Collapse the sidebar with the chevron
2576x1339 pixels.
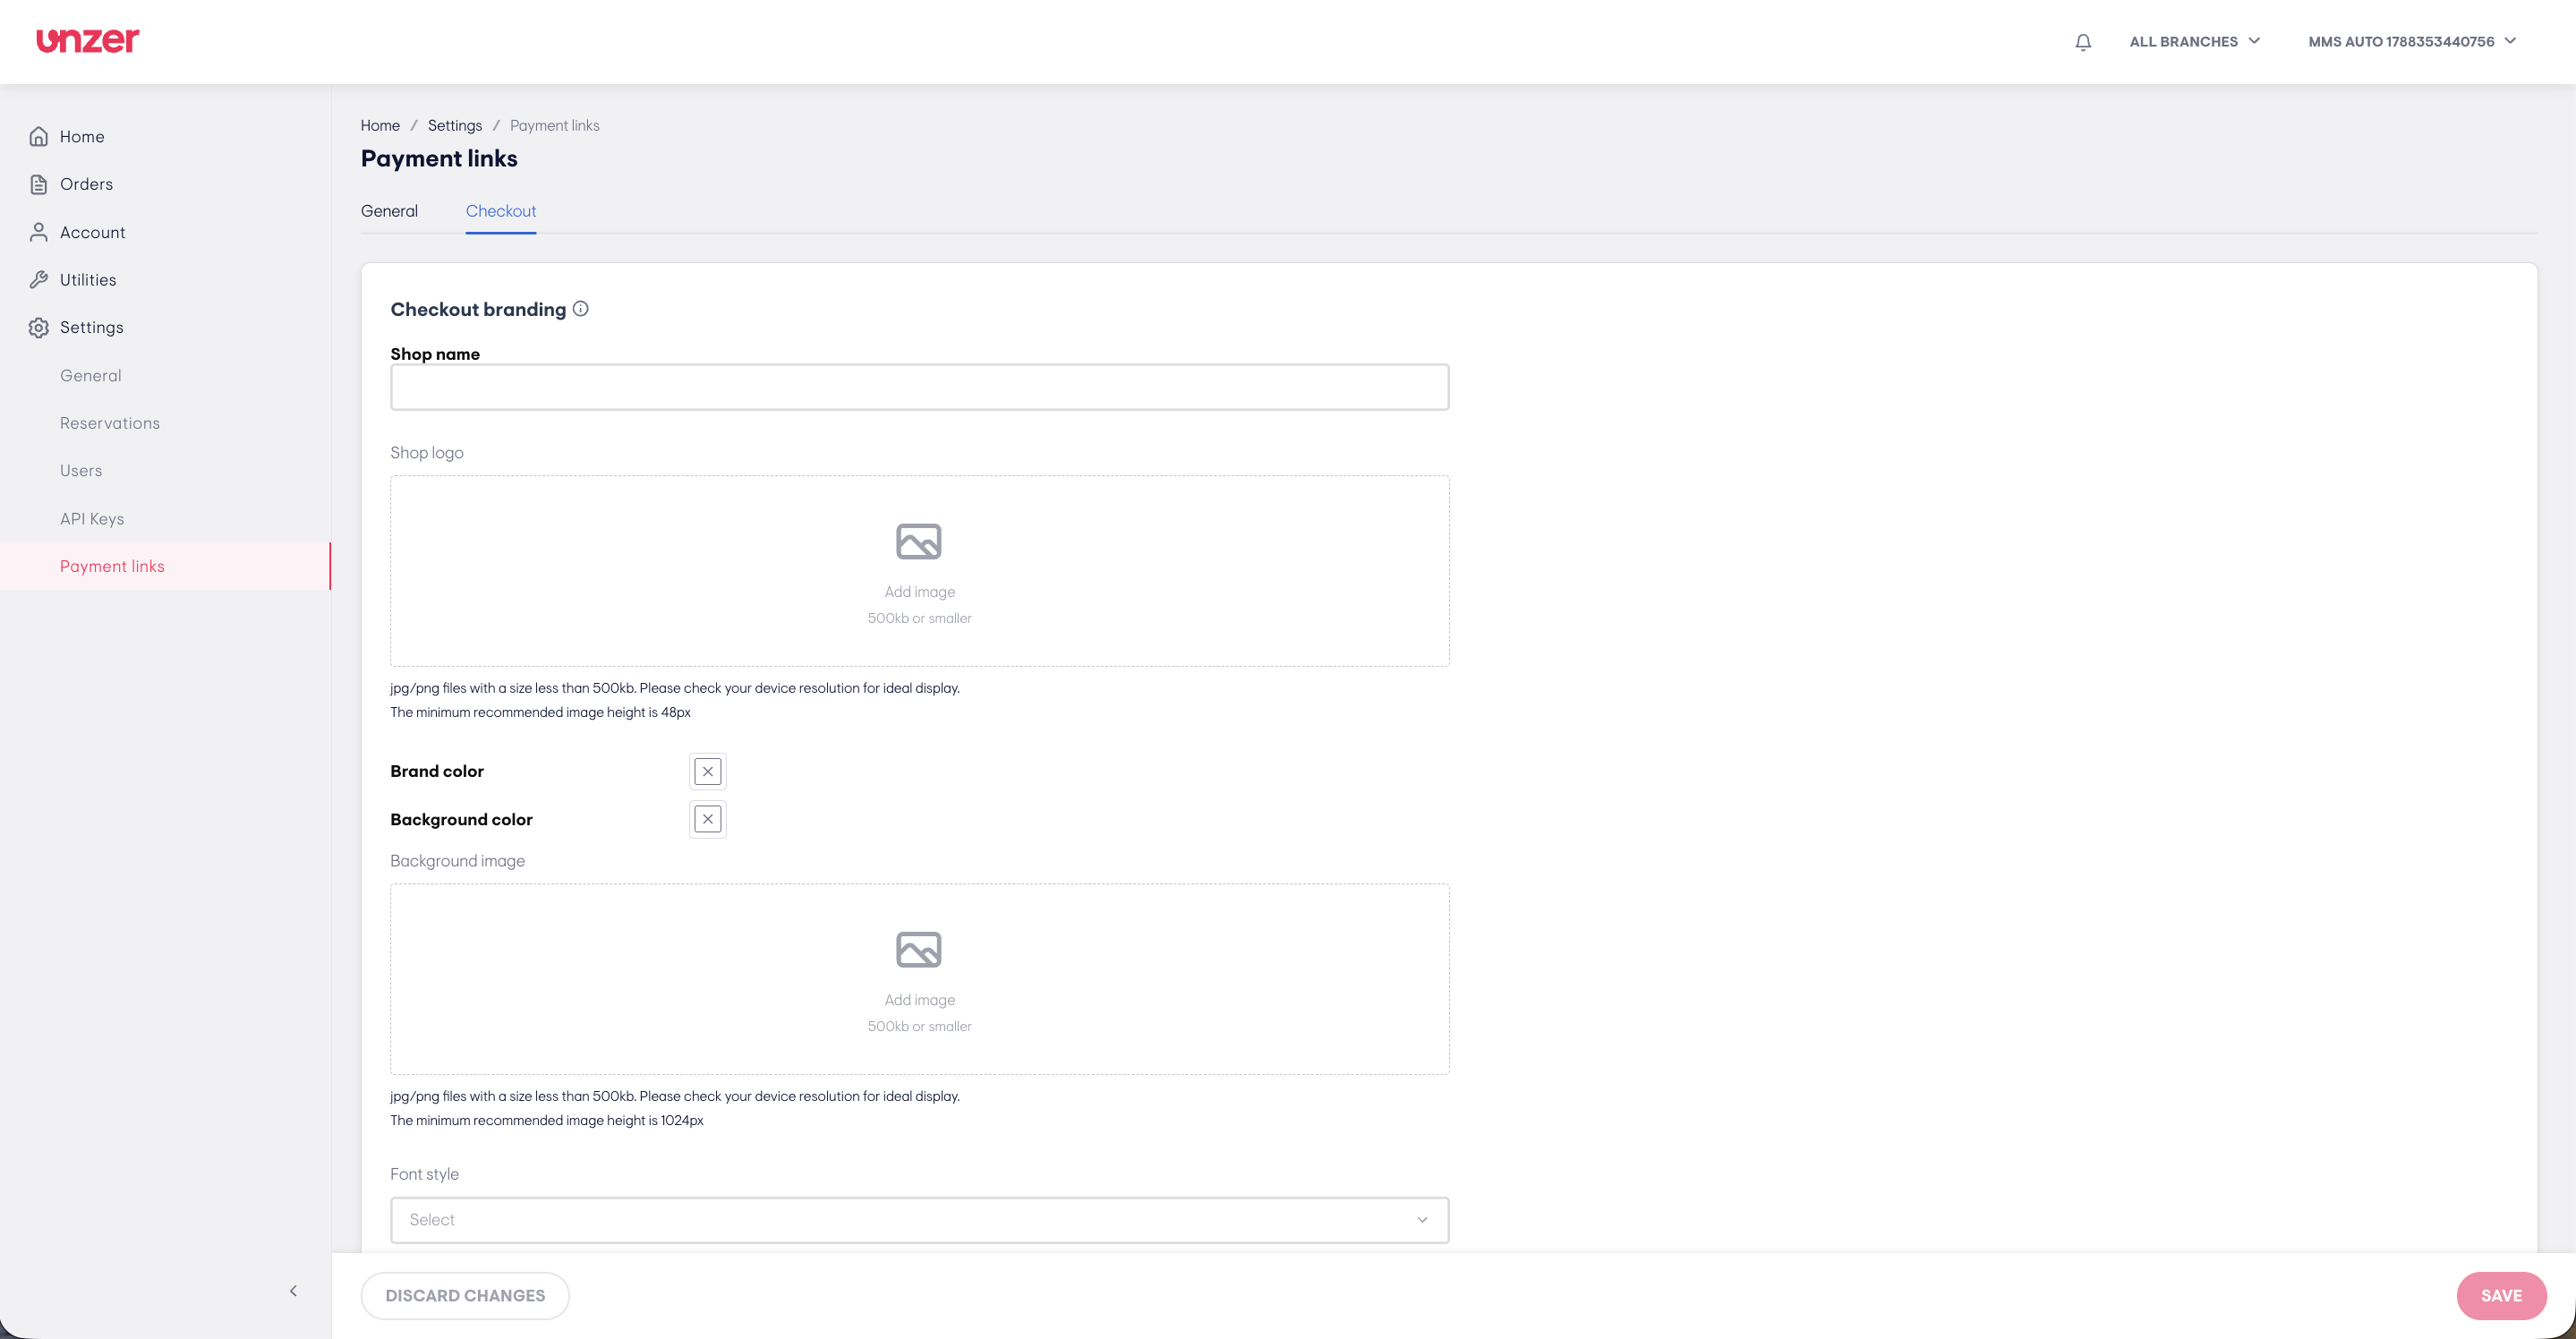point(293,1291)
